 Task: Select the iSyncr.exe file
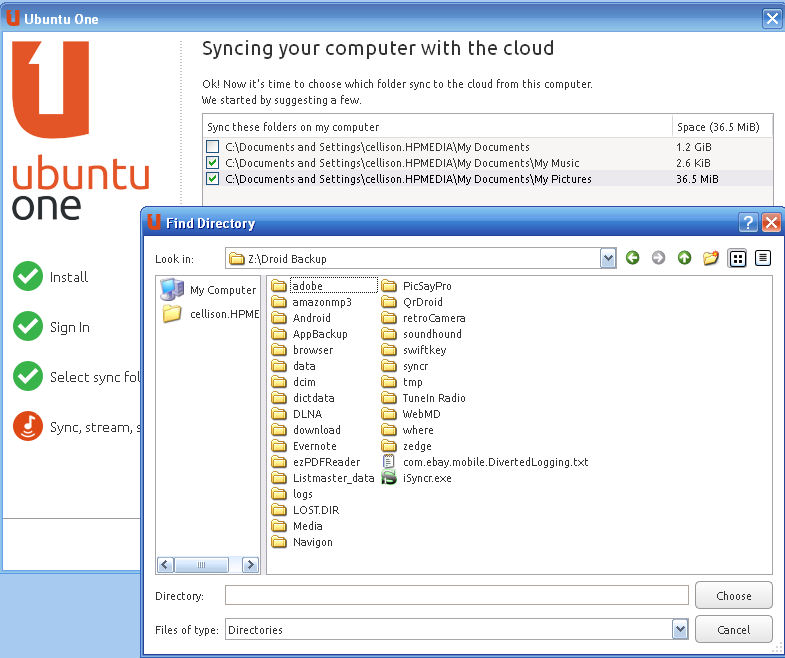tap(416, 478)
